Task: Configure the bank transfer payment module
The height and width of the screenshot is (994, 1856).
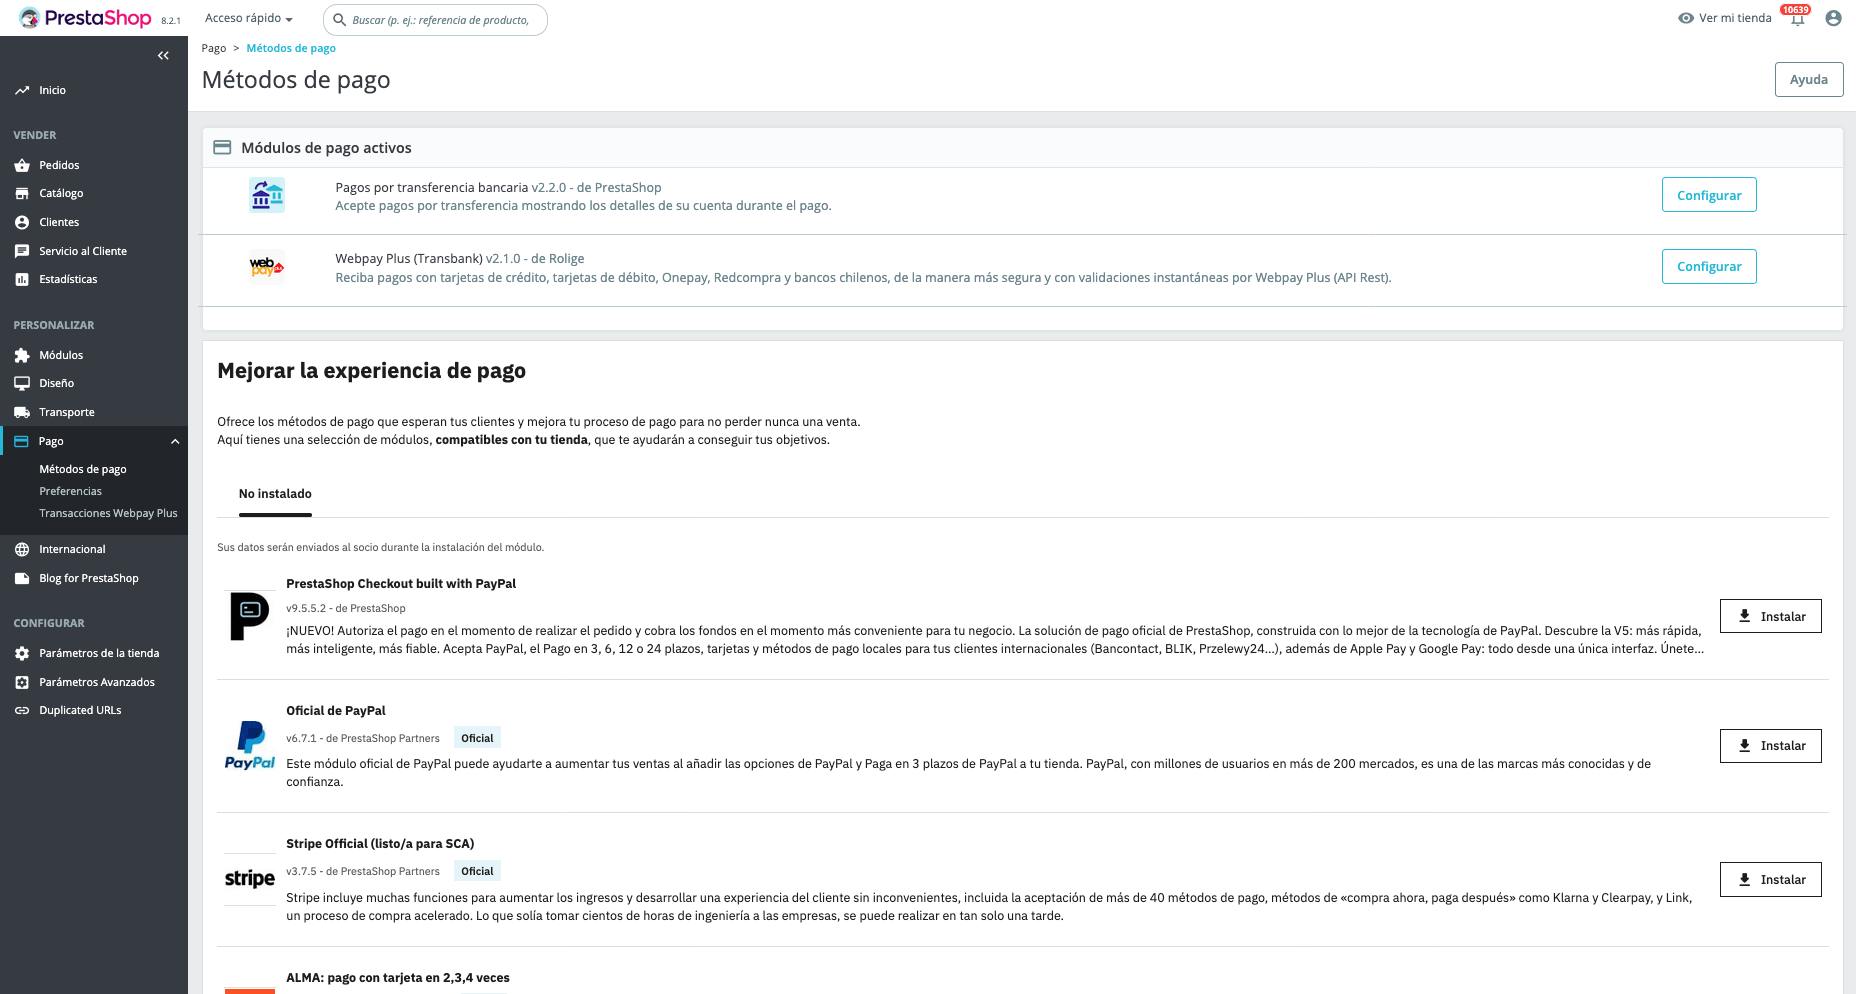Action: point(1709,195)
